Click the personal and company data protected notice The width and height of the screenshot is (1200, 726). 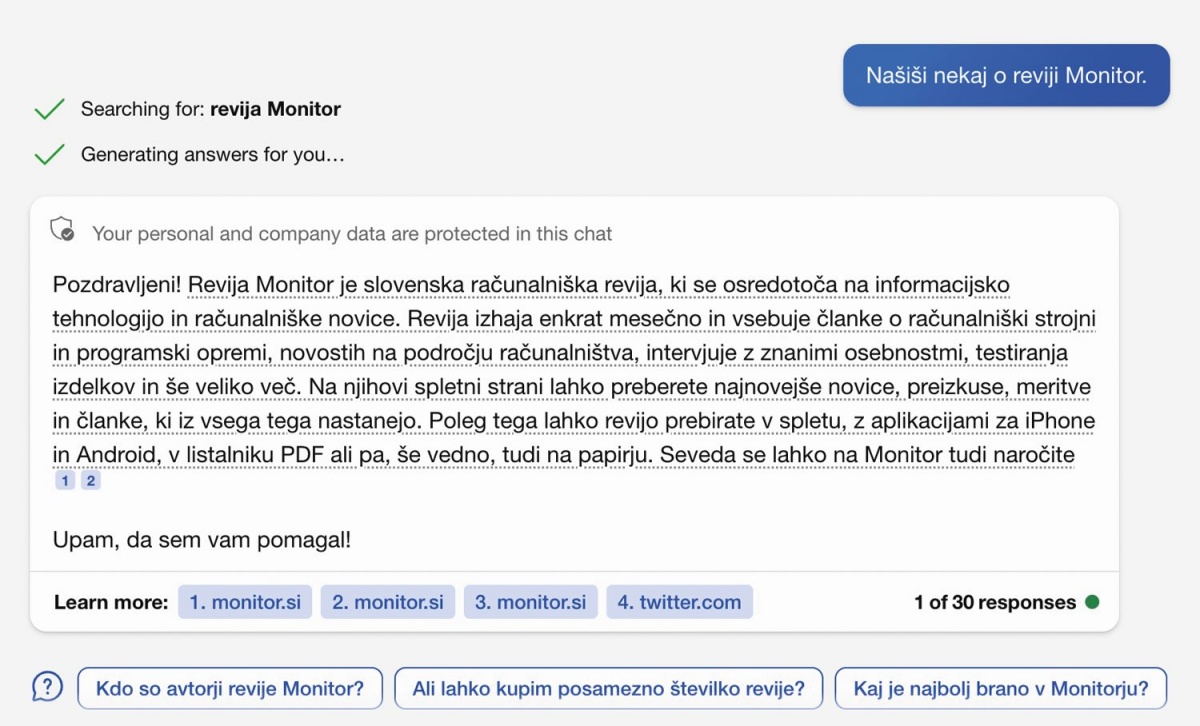click(x=352, y=233)
